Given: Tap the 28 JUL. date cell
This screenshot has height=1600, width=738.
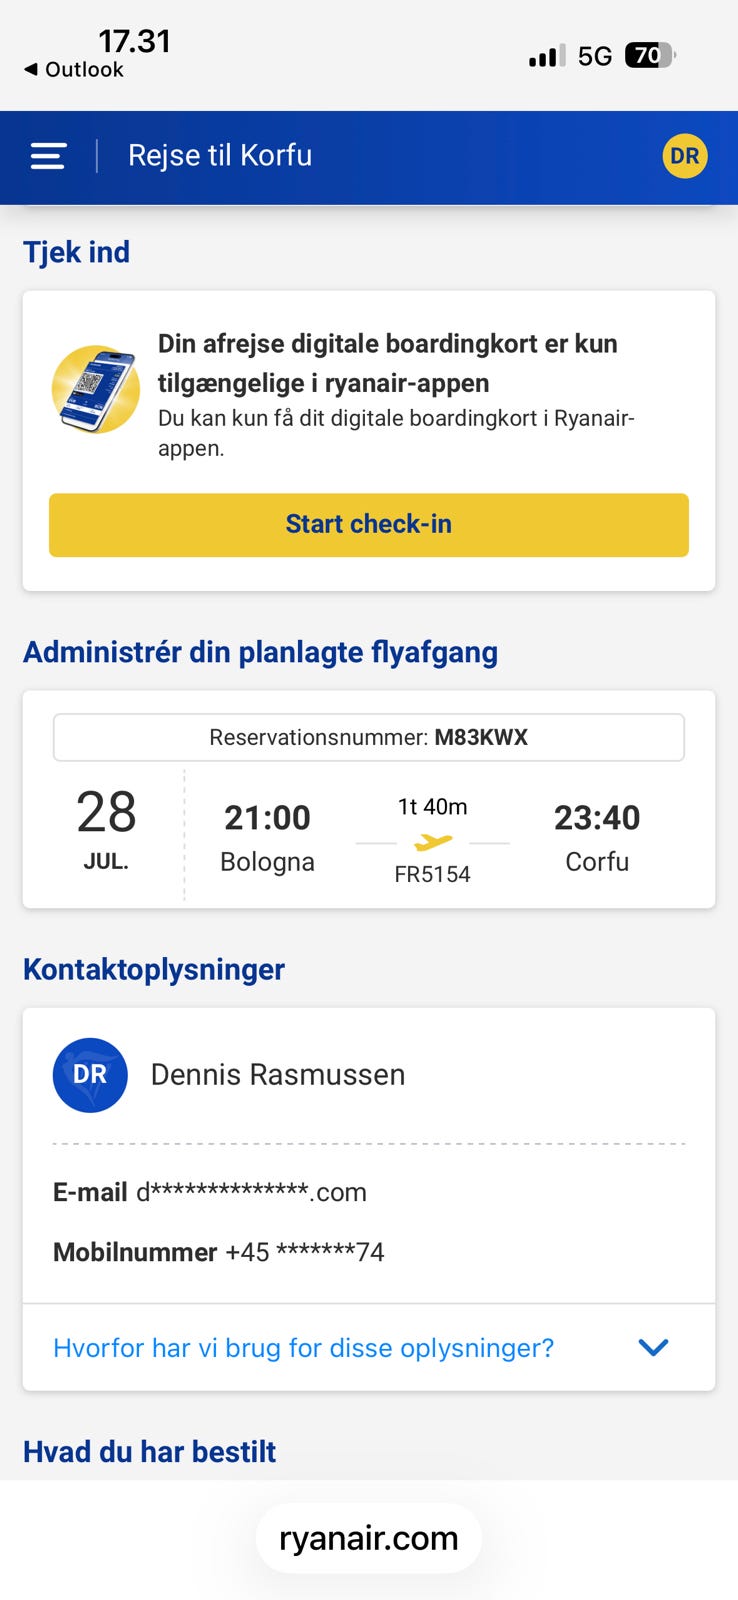Looking at the screenshot, I should click(x=106, y=829).
